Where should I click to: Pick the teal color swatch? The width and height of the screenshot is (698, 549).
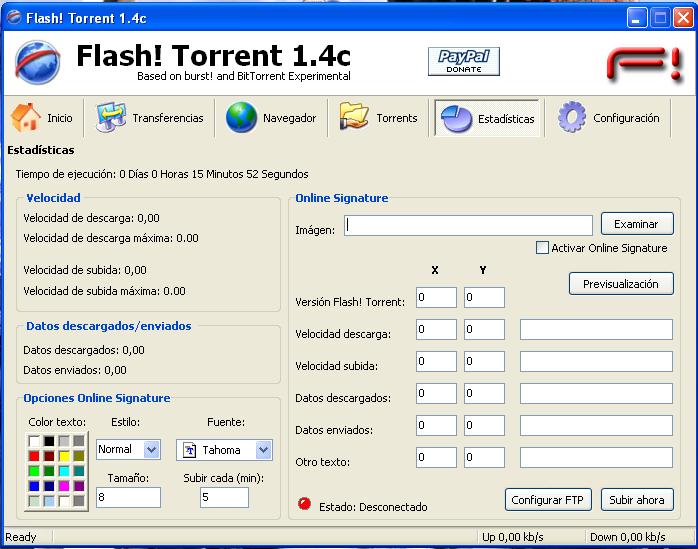tap(79, 471)
